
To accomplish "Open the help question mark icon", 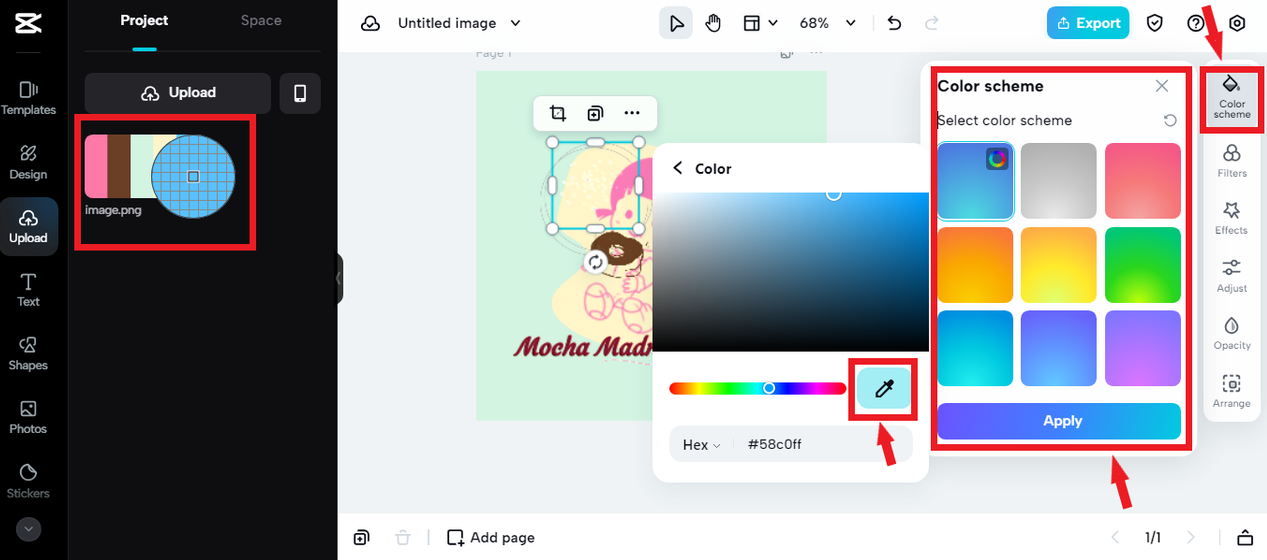I will 1196,23.
